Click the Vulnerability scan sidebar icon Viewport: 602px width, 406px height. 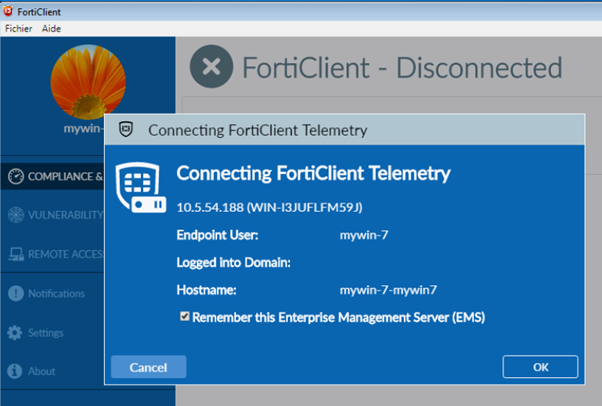click(14, 215)
